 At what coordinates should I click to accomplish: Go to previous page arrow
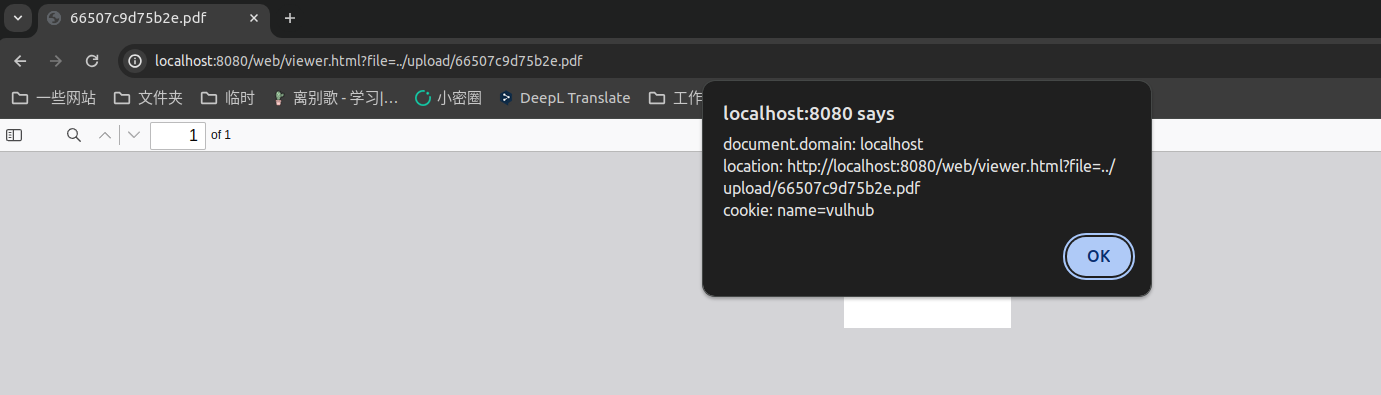[x=105, y=135]
